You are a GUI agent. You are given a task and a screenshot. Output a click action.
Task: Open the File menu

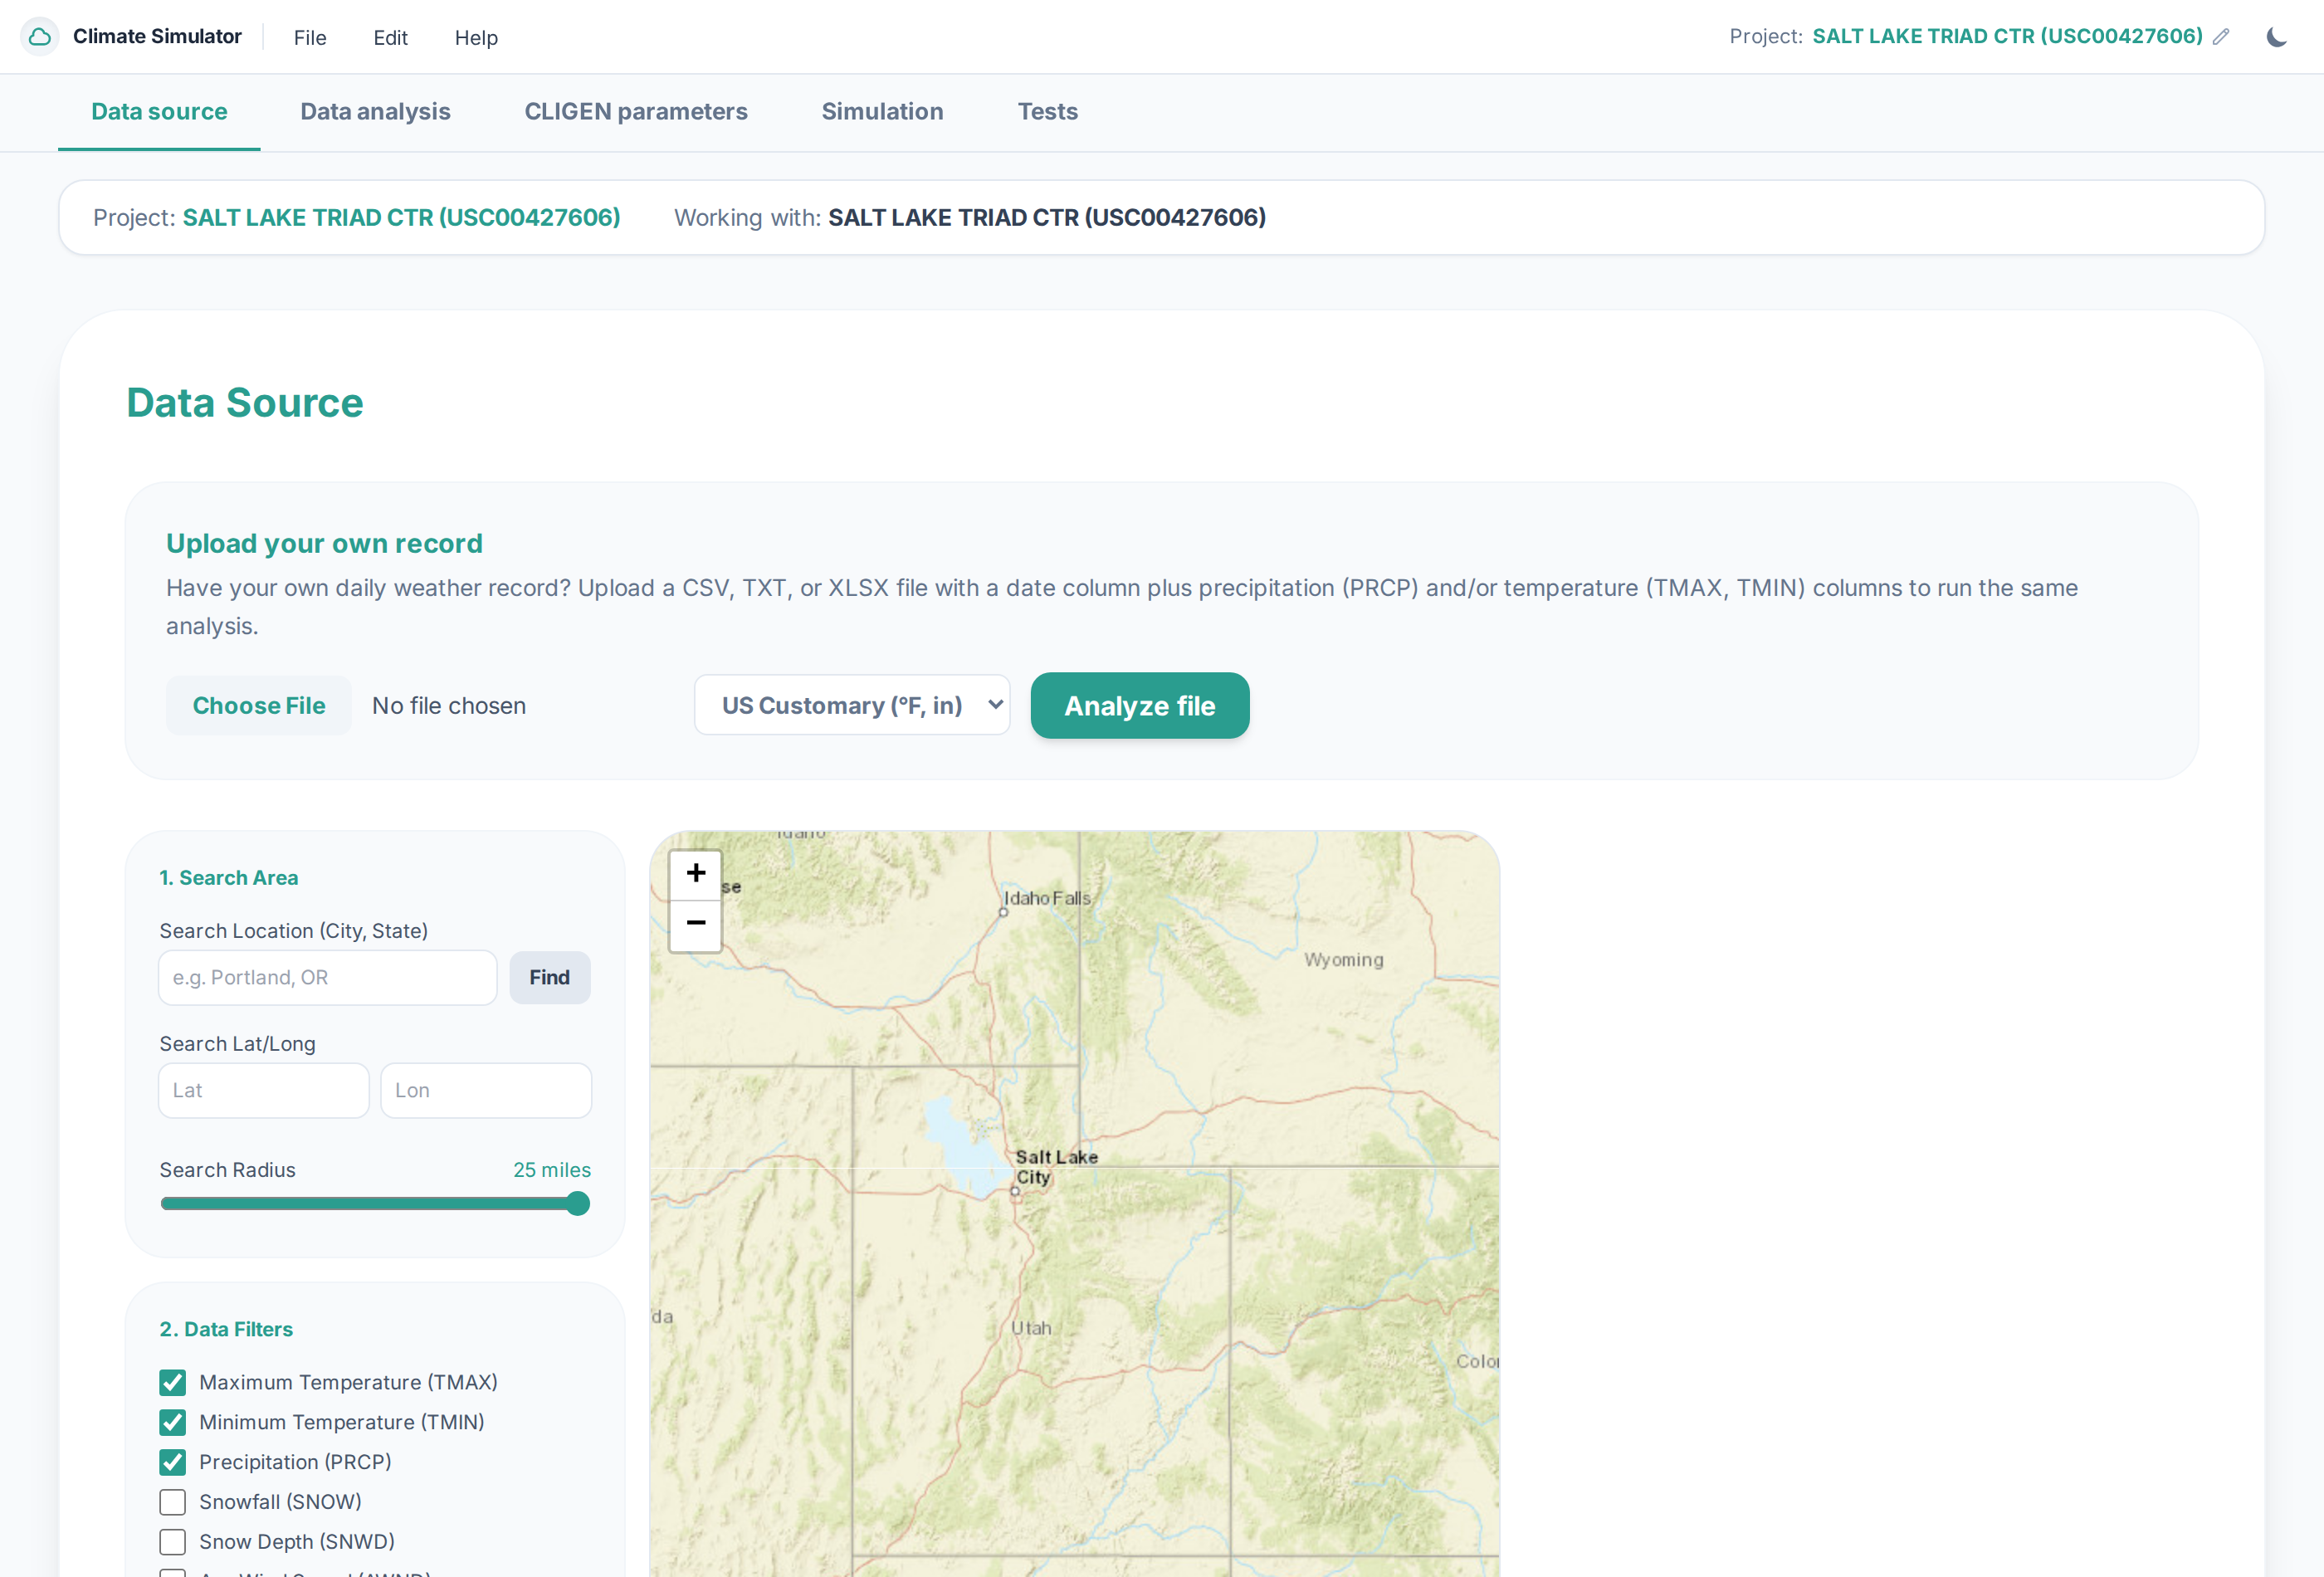pyautogui.click(x=310, y=37)
